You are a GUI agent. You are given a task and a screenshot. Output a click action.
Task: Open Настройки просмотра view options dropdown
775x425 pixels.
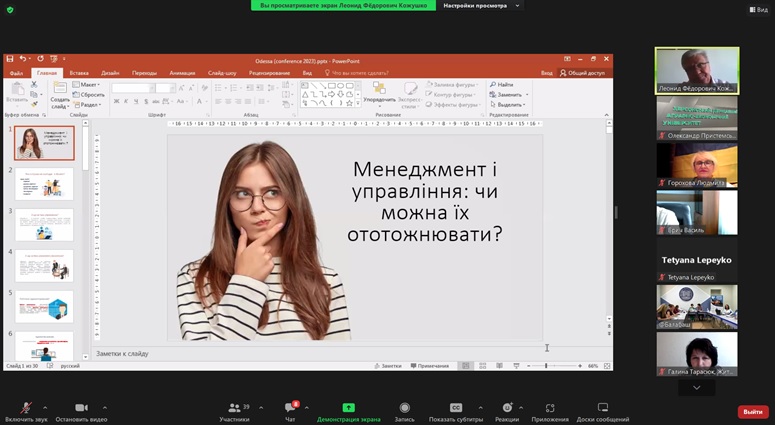click(x=481, y=5)
